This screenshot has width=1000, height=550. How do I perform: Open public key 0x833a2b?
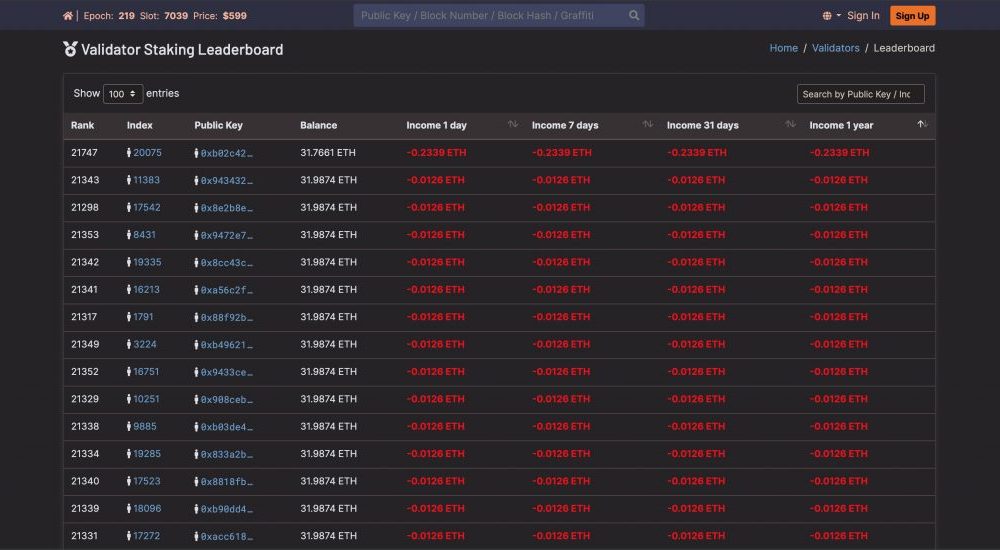(226, 455)
